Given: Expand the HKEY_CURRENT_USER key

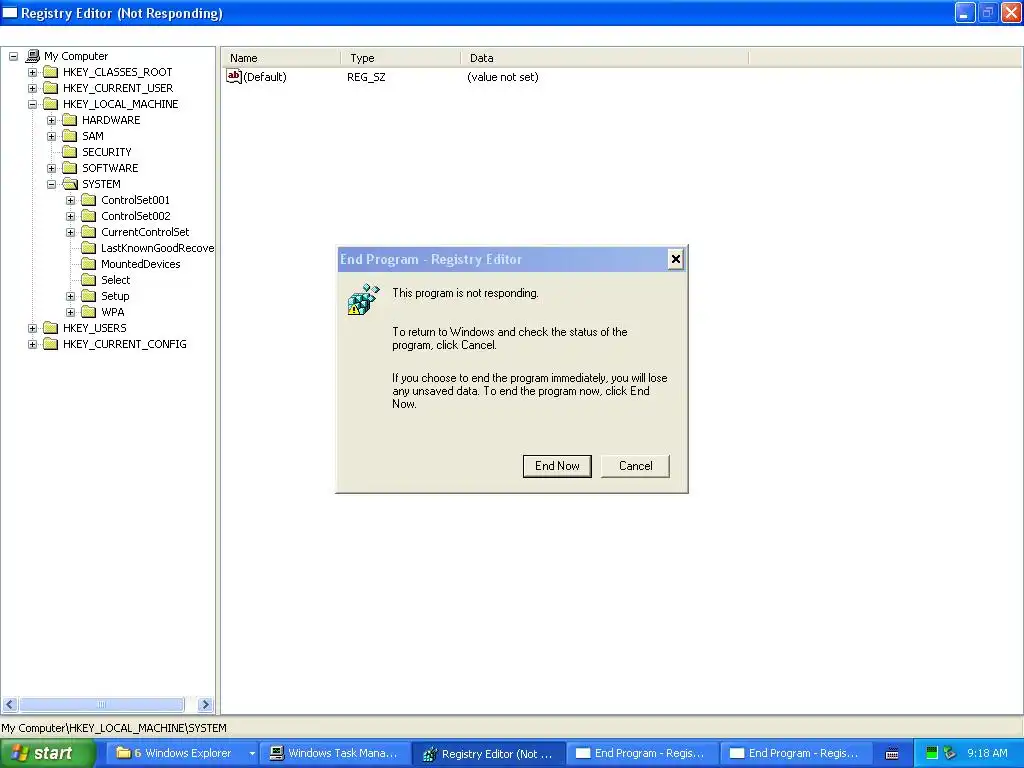Looking at the screenshot, I should tap(32, 88).
